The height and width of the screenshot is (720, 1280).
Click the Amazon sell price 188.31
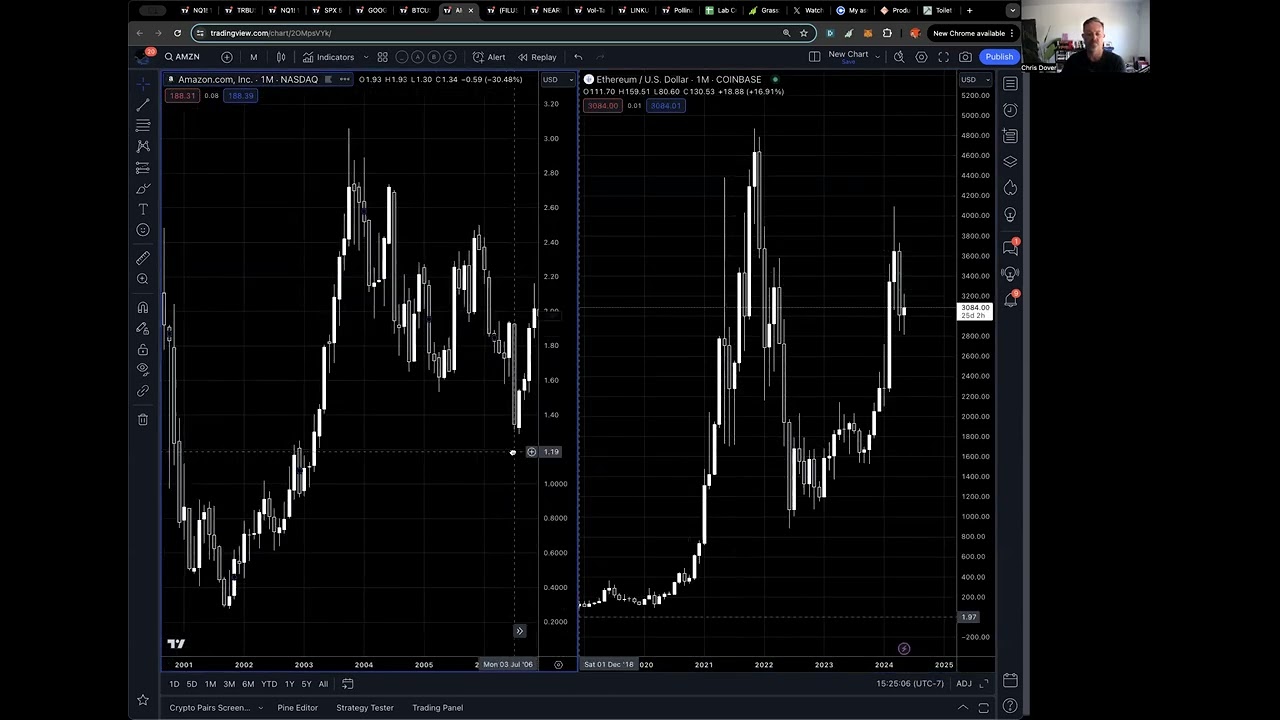click(x=182, y=96)
